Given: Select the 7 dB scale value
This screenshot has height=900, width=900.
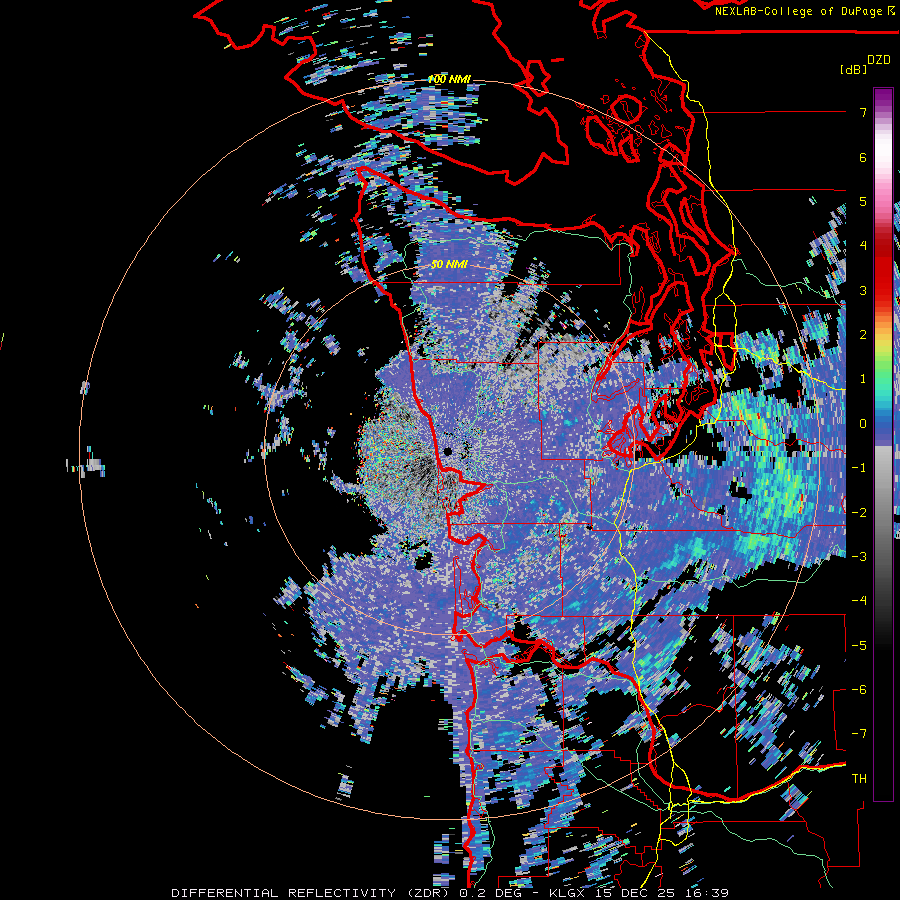Looking at the screenshot, I should (x=863, y=112).
